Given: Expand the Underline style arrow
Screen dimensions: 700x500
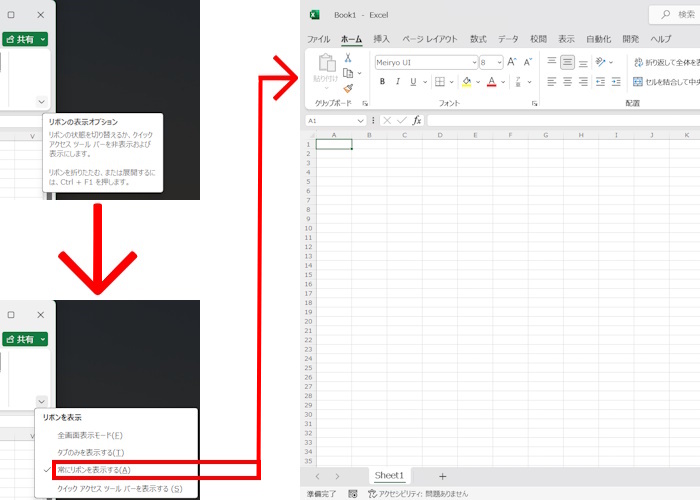Looking at the screenshot, I should (x=425, y=82).
